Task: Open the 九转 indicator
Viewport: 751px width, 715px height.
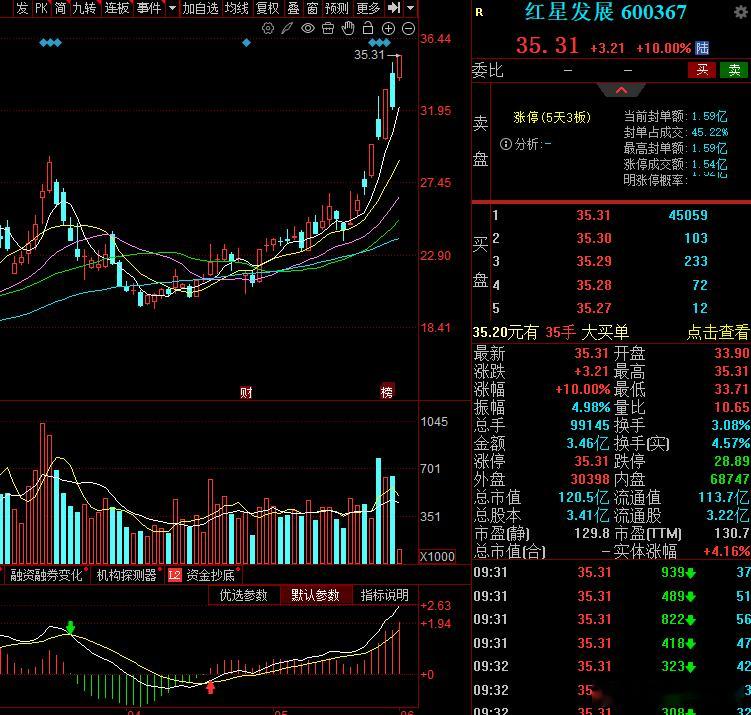Action: [84, 8]
